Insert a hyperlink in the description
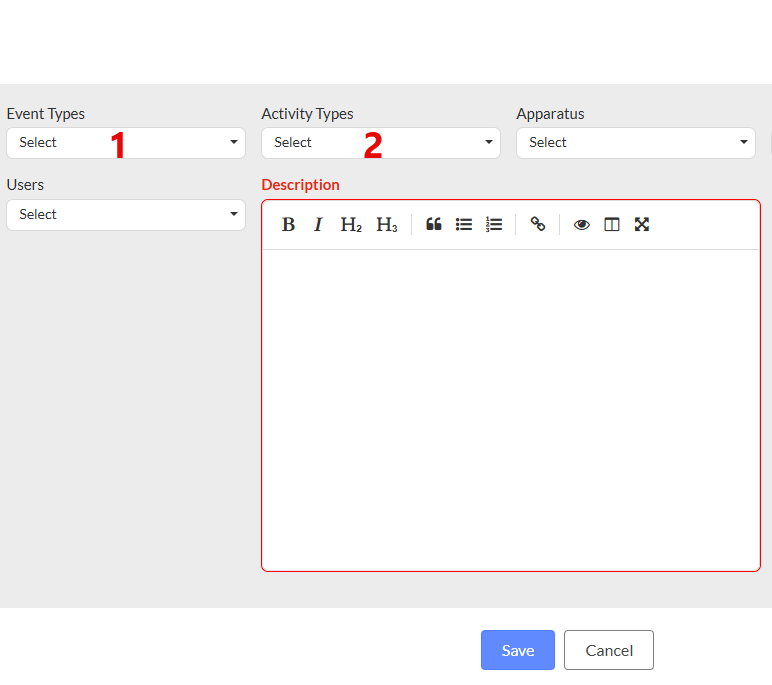Screen dimensions: 772x685 538,225
